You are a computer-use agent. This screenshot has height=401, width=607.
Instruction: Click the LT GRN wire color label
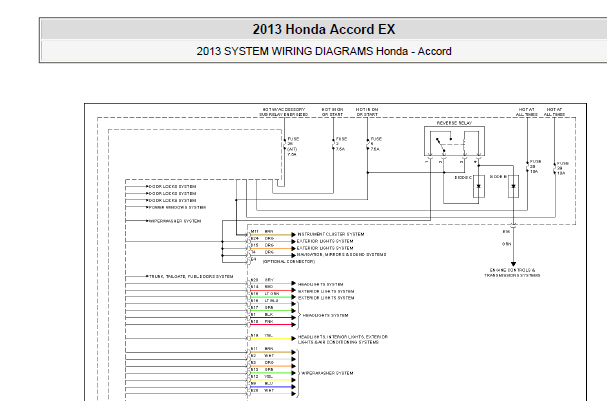(x=271, y=294)
